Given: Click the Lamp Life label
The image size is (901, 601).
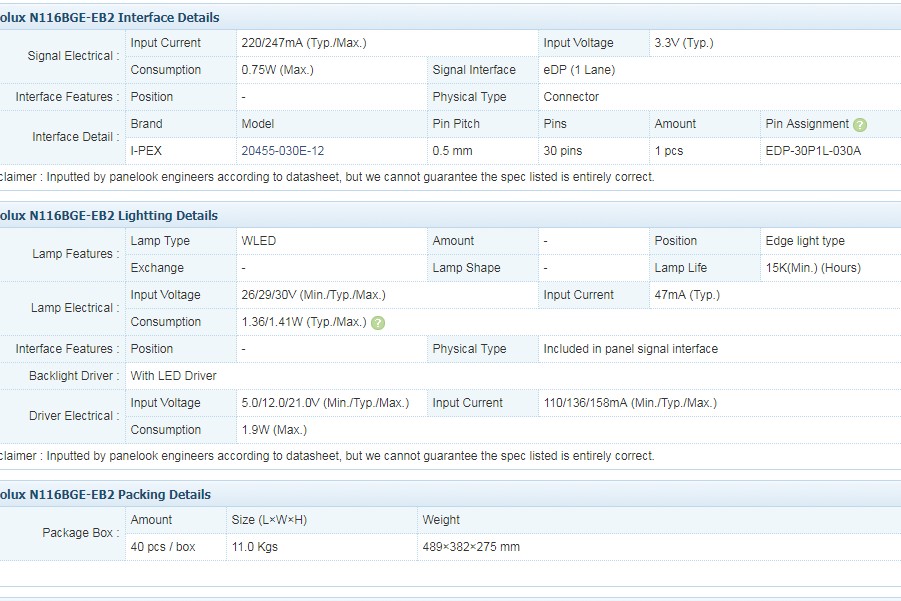Looking at the screenshot, I should point(680,268).
